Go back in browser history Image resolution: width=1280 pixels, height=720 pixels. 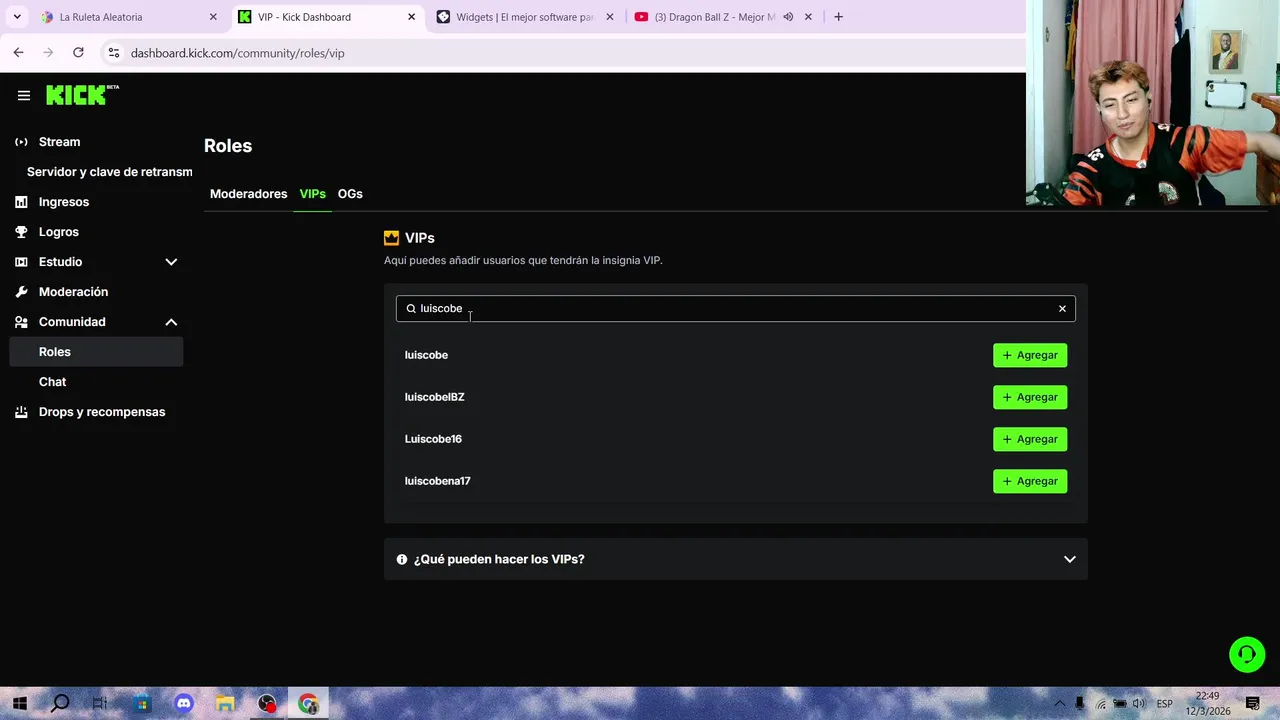[x=18, y=52]
